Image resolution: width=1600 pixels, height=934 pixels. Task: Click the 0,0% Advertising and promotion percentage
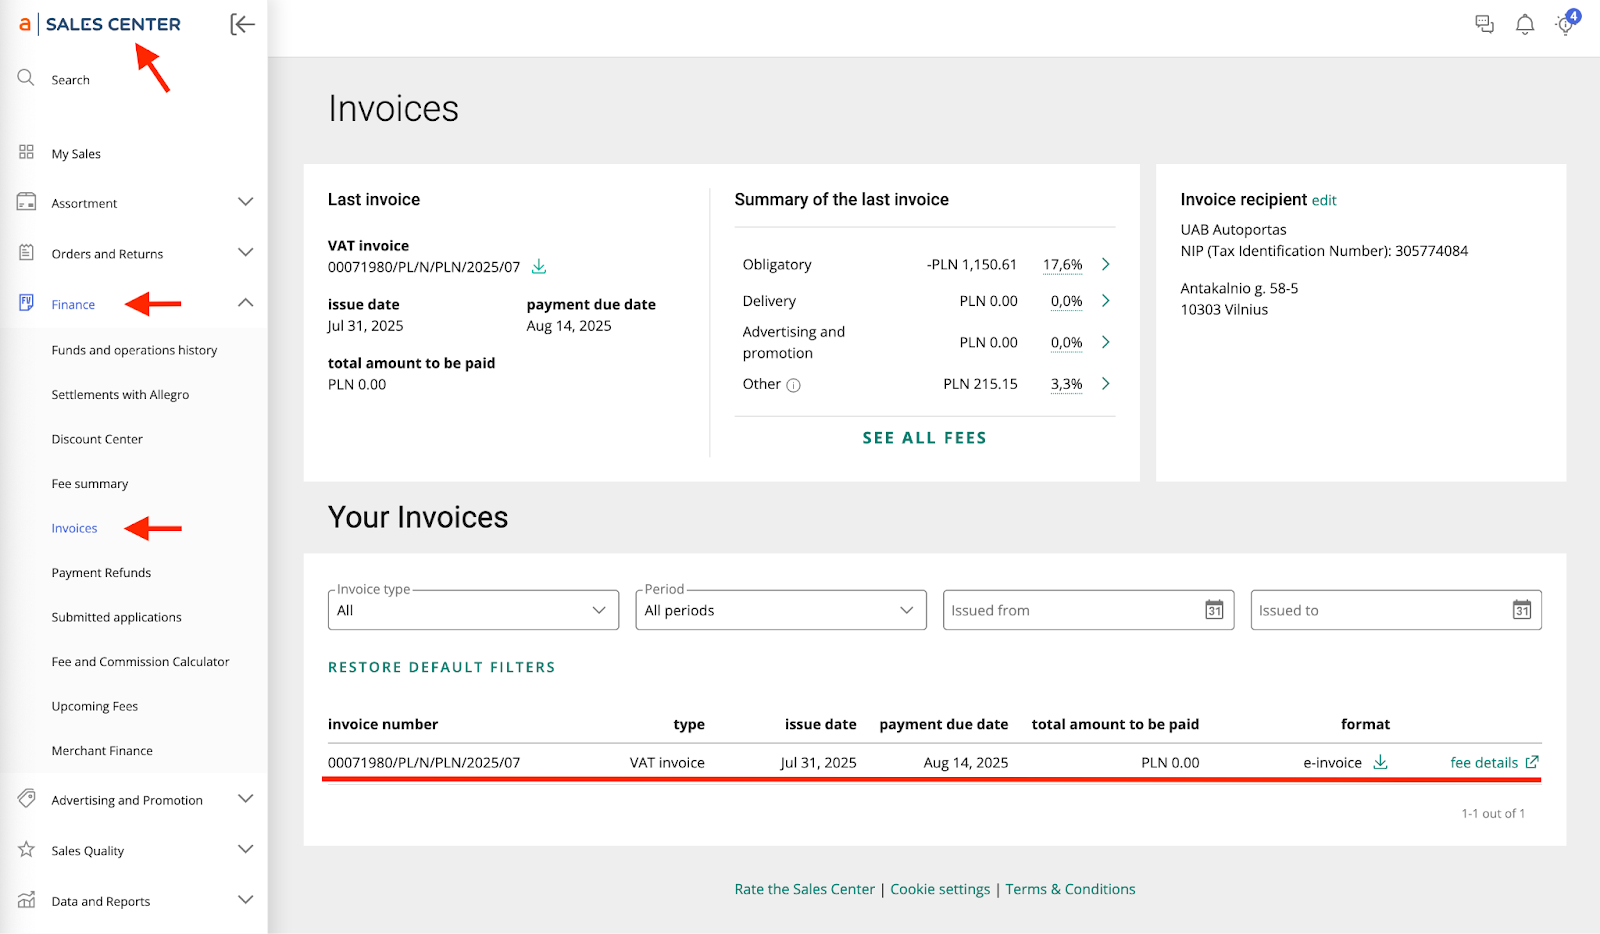[1067, 343]
